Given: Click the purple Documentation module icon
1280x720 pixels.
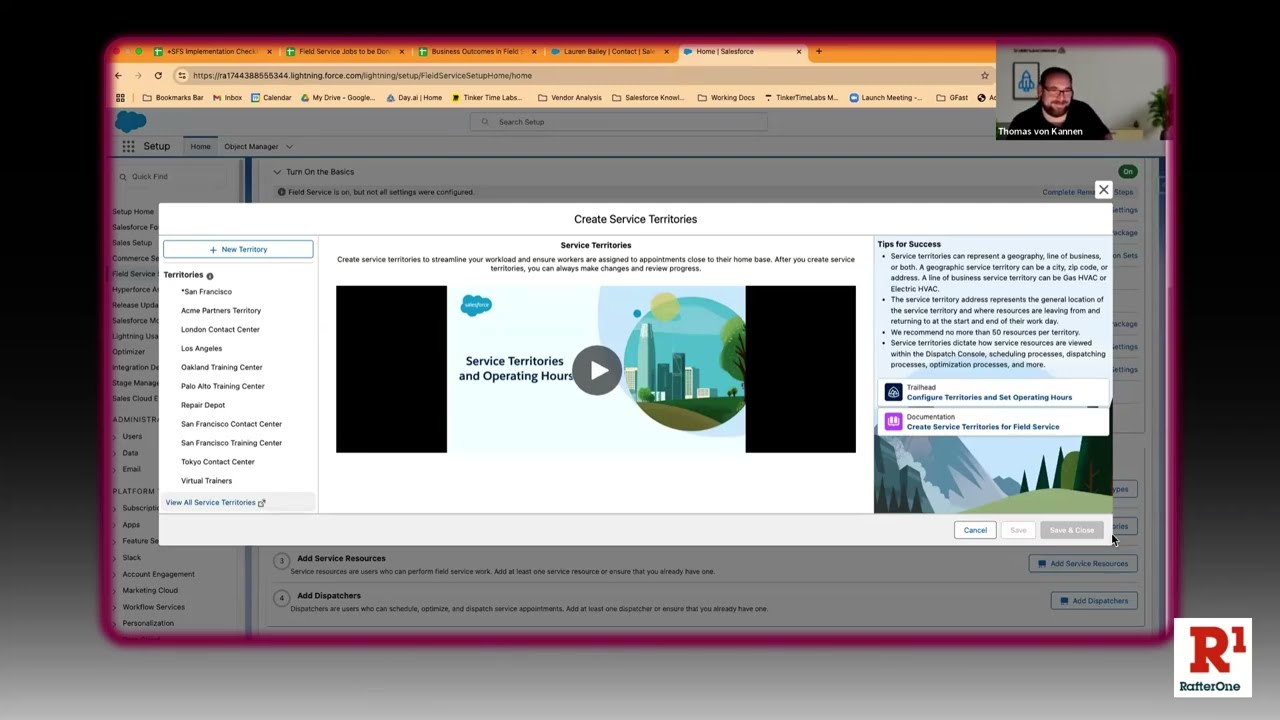Looking at the screenshot, I should pos(893,421).
